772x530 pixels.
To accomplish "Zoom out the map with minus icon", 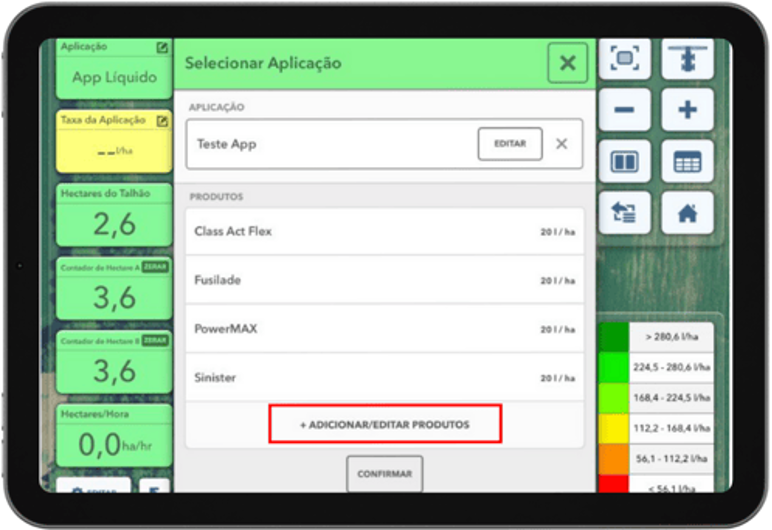I will click(x=625, y=110).
